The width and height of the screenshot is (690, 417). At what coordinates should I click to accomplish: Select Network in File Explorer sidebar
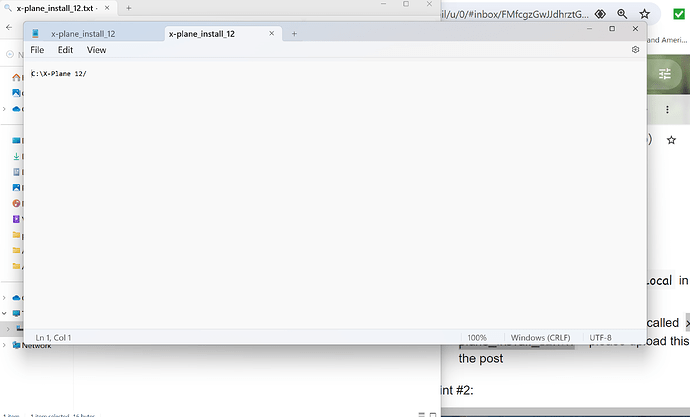(32, 345)
